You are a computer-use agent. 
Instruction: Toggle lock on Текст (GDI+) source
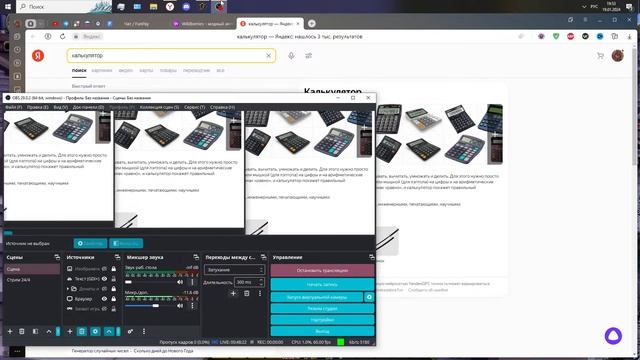click(x=113, y=279)
